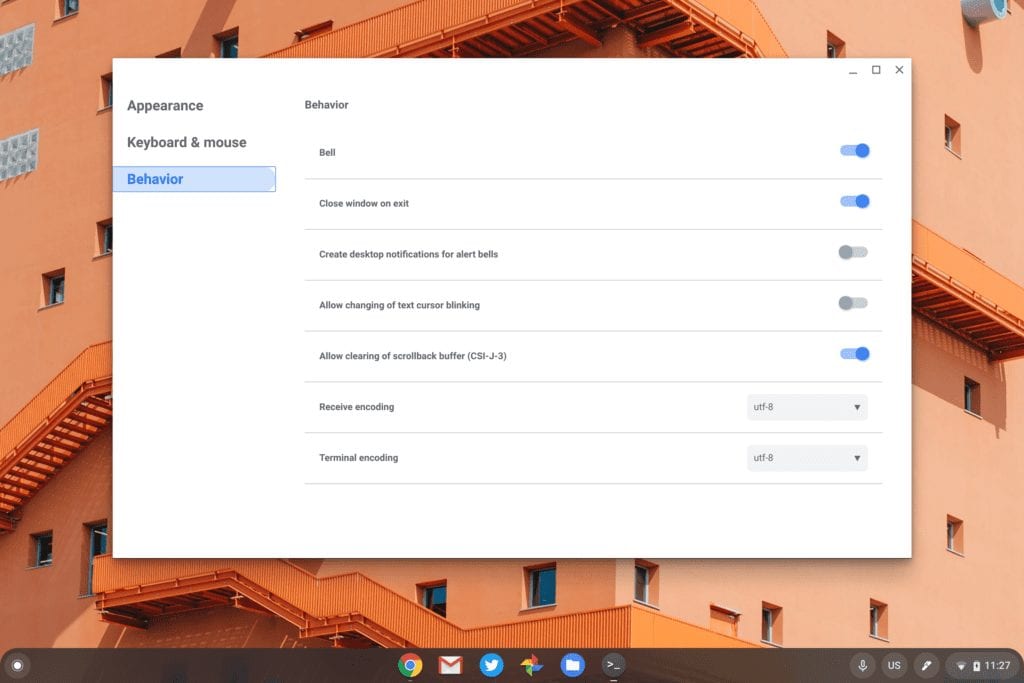Click the 'Receive encoding' label

point(357,407)
